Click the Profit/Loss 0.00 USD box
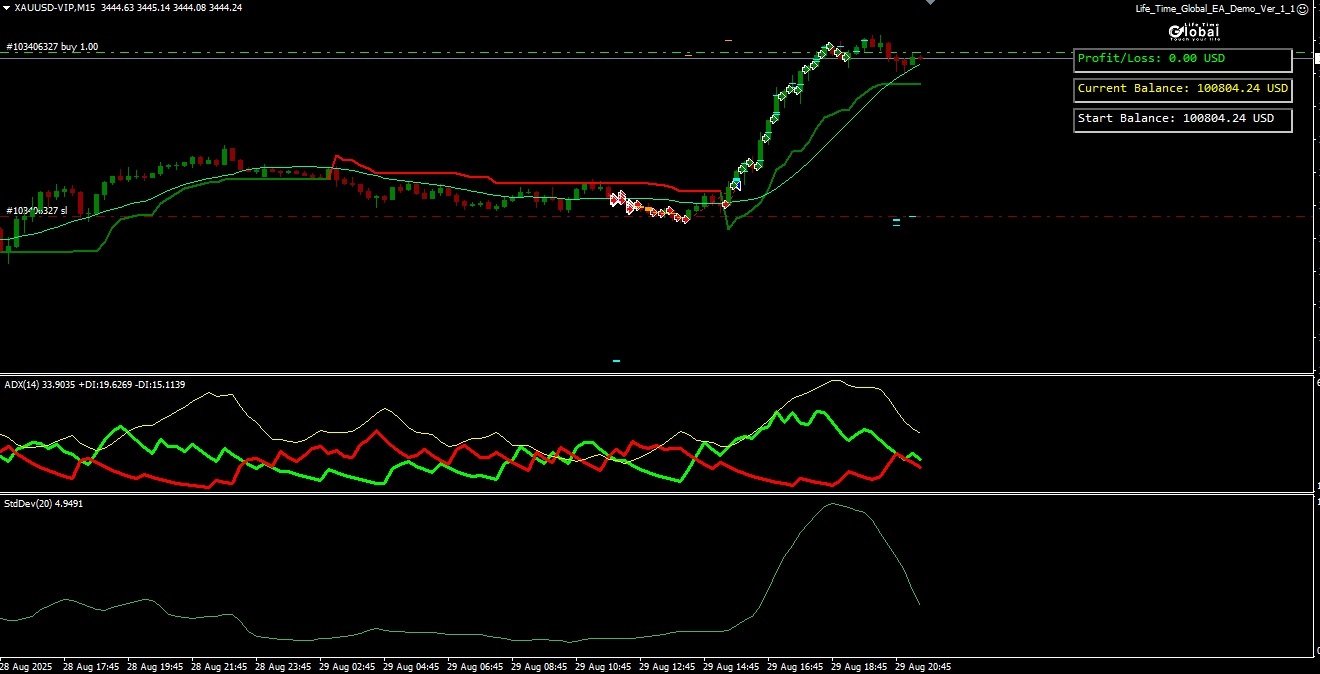The image size is (1320, 674). pyautogui.click(x=1182, y=59)
